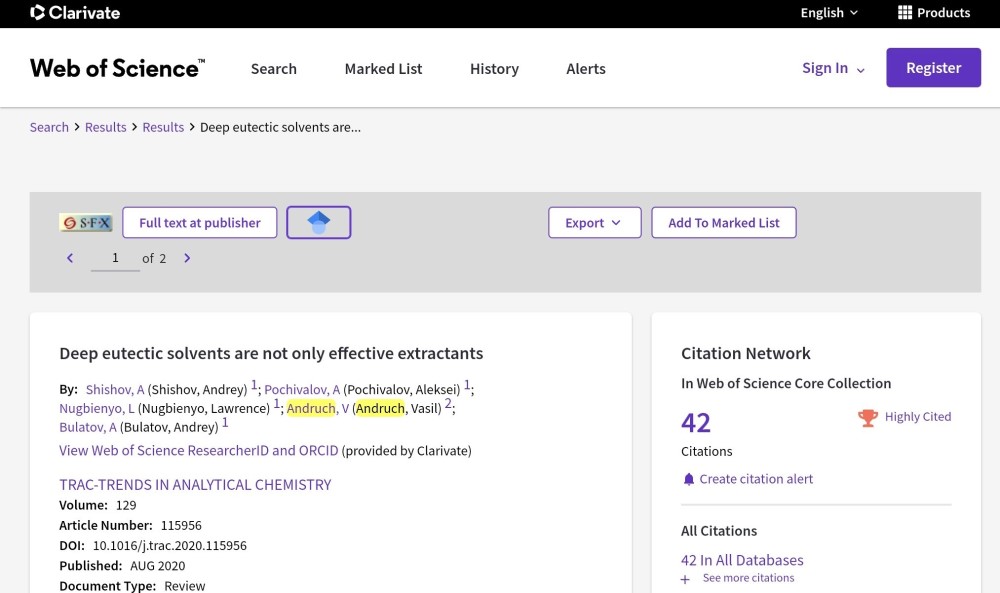
Task: Open the Products grid menu
Action: point(934,13)
